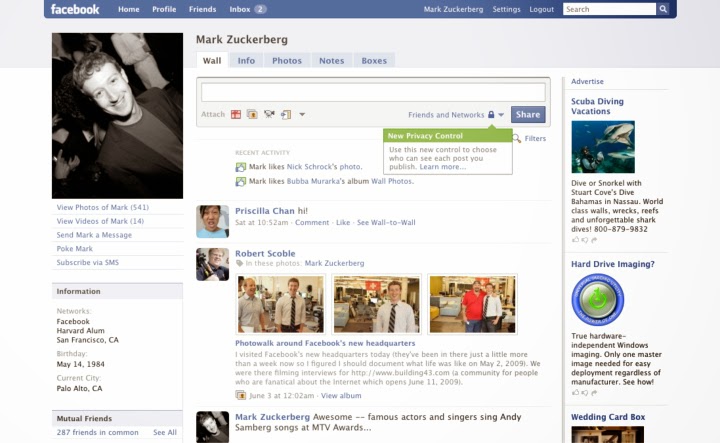Open Friends in the top navigation

(202, 9)
